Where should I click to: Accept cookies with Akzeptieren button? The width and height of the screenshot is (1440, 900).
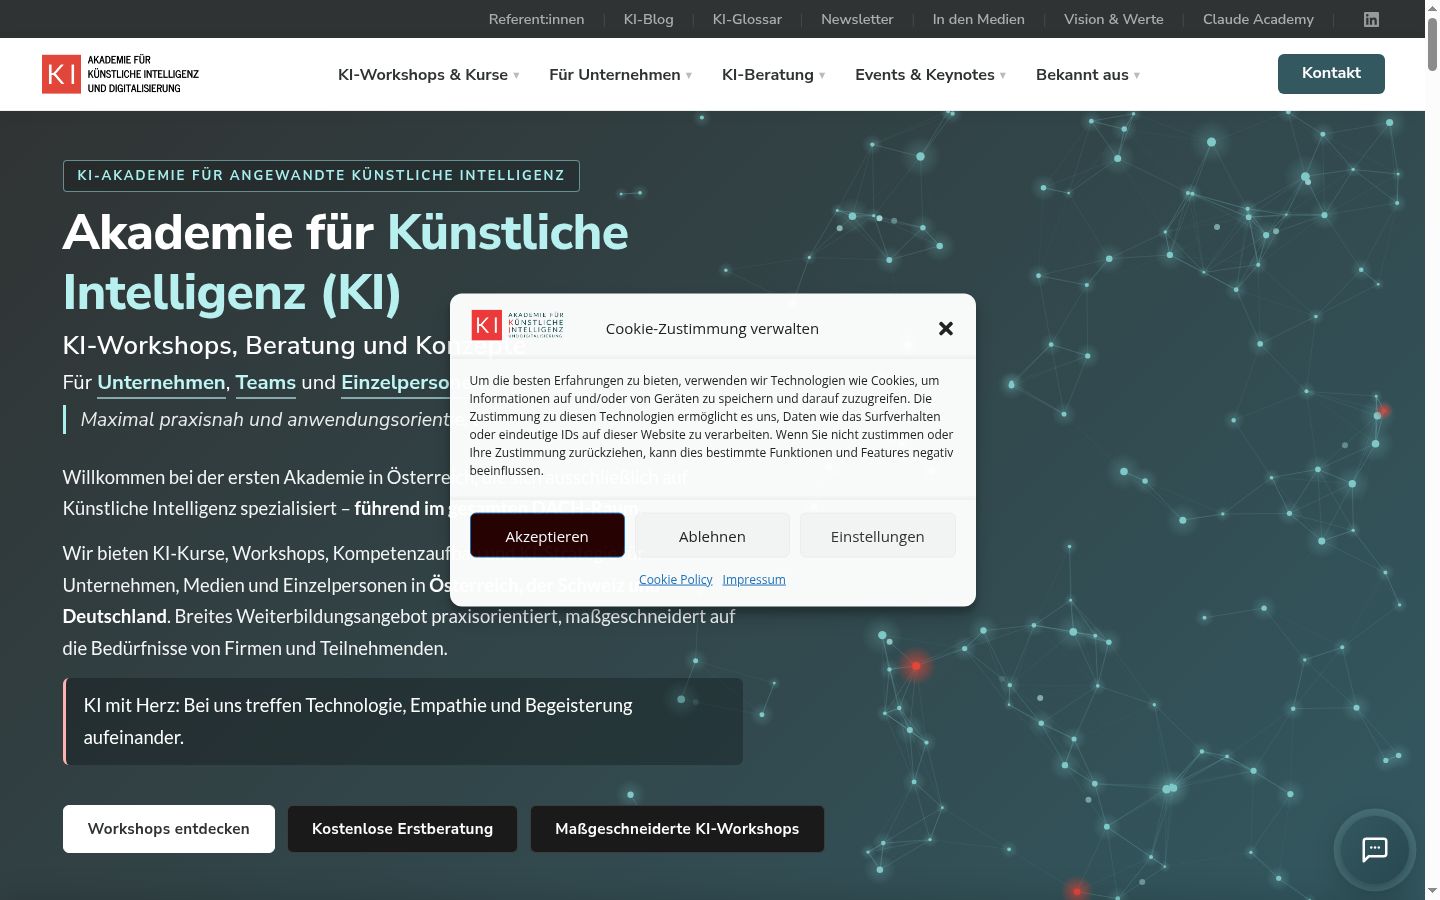tap(547, 536)
